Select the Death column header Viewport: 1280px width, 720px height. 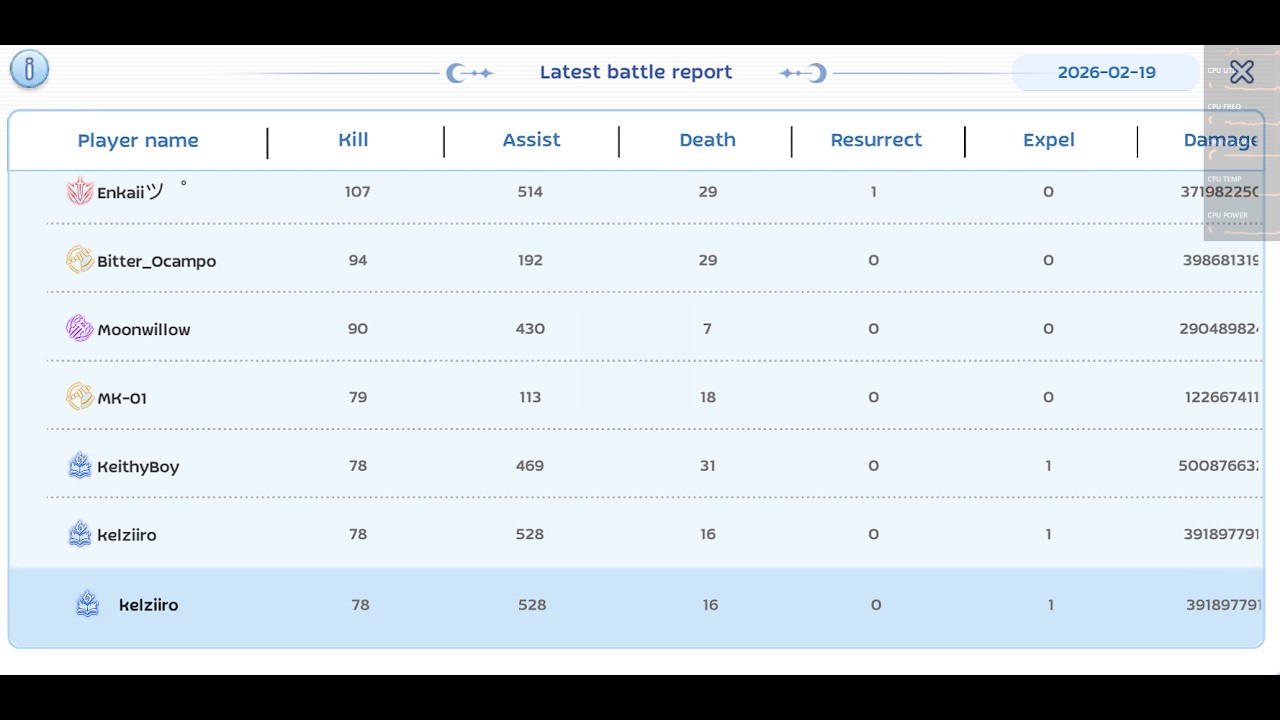click(x=707, y=140)
